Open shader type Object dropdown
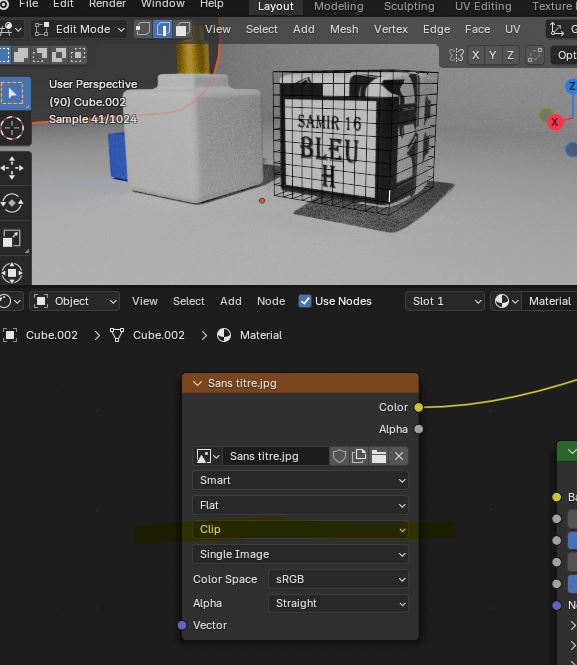This screenshot has height=665, width=577. (x=75, y=302)
